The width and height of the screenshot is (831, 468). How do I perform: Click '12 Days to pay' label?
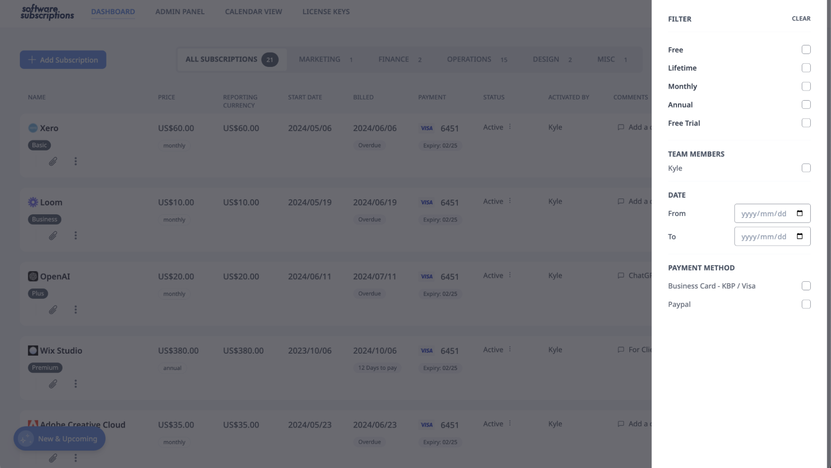377,368
